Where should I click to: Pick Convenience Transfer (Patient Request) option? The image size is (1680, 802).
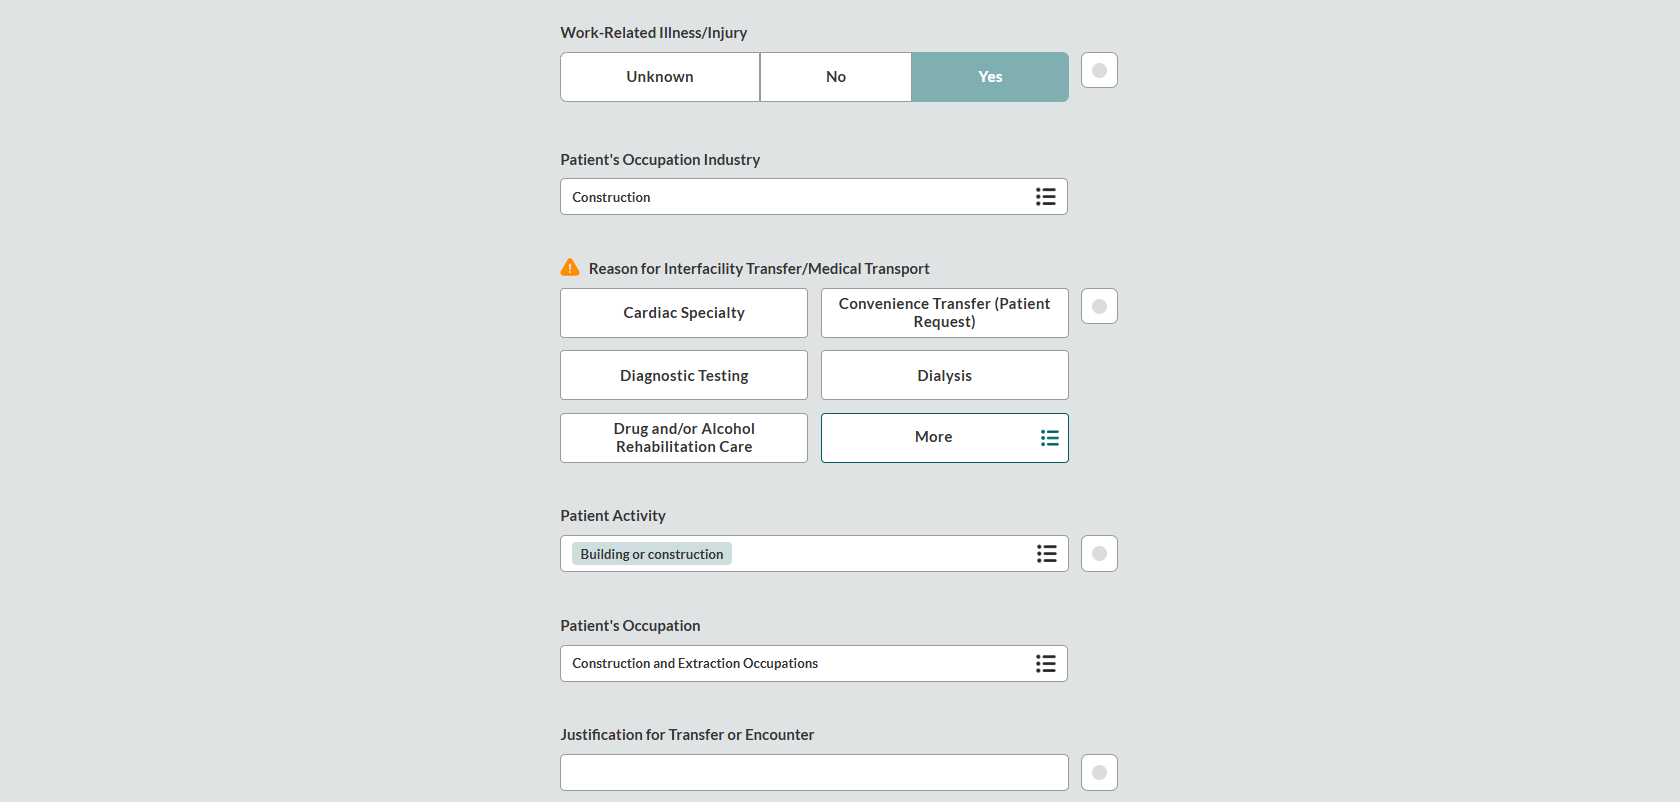click(x=944, y=313)
